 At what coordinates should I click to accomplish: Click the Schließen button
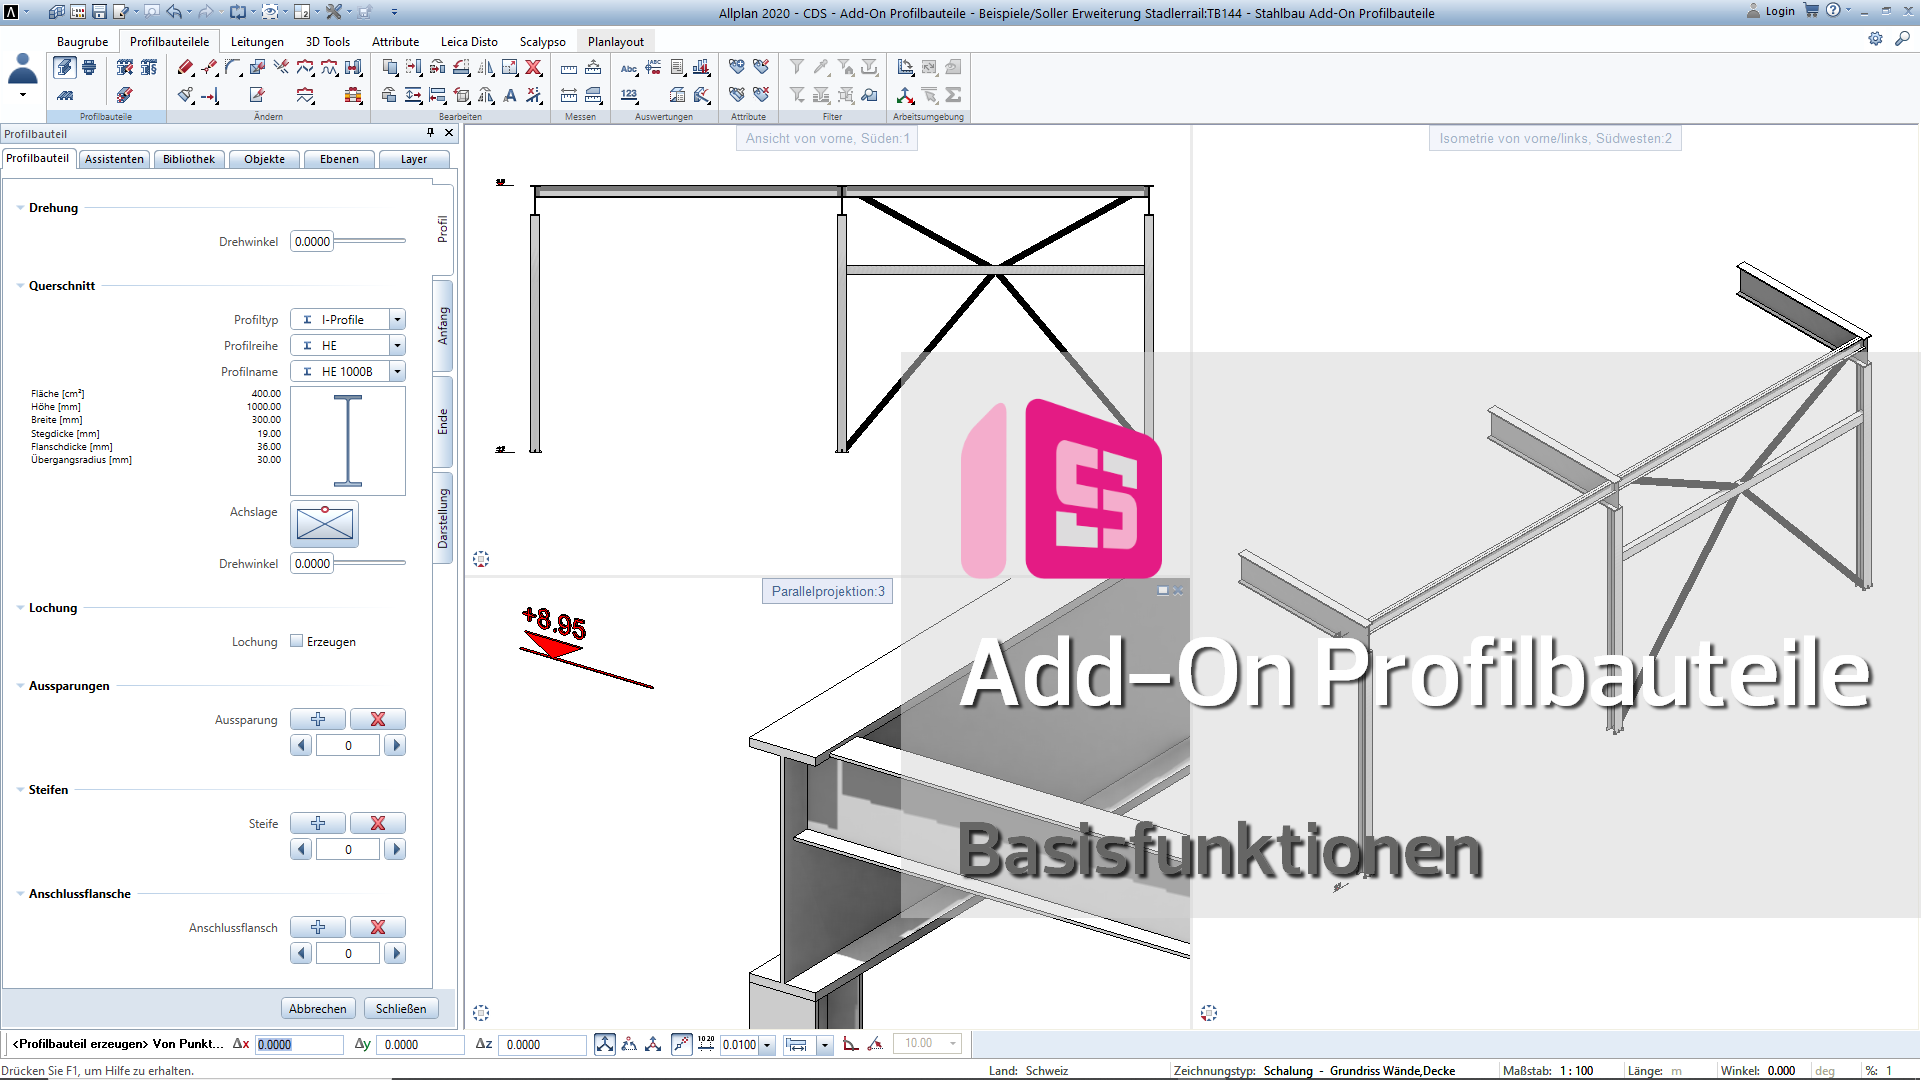(401, 1008)
